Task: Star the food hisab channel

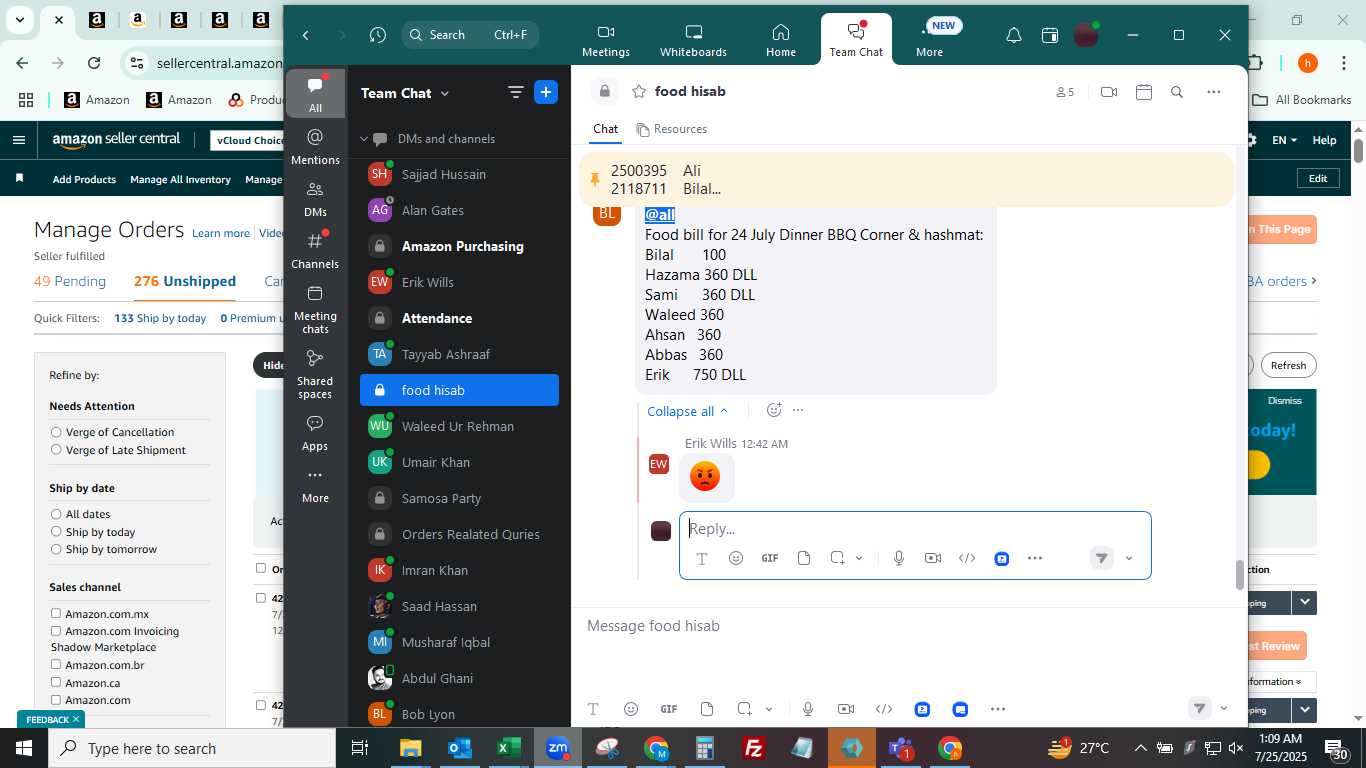Action: 638,92
